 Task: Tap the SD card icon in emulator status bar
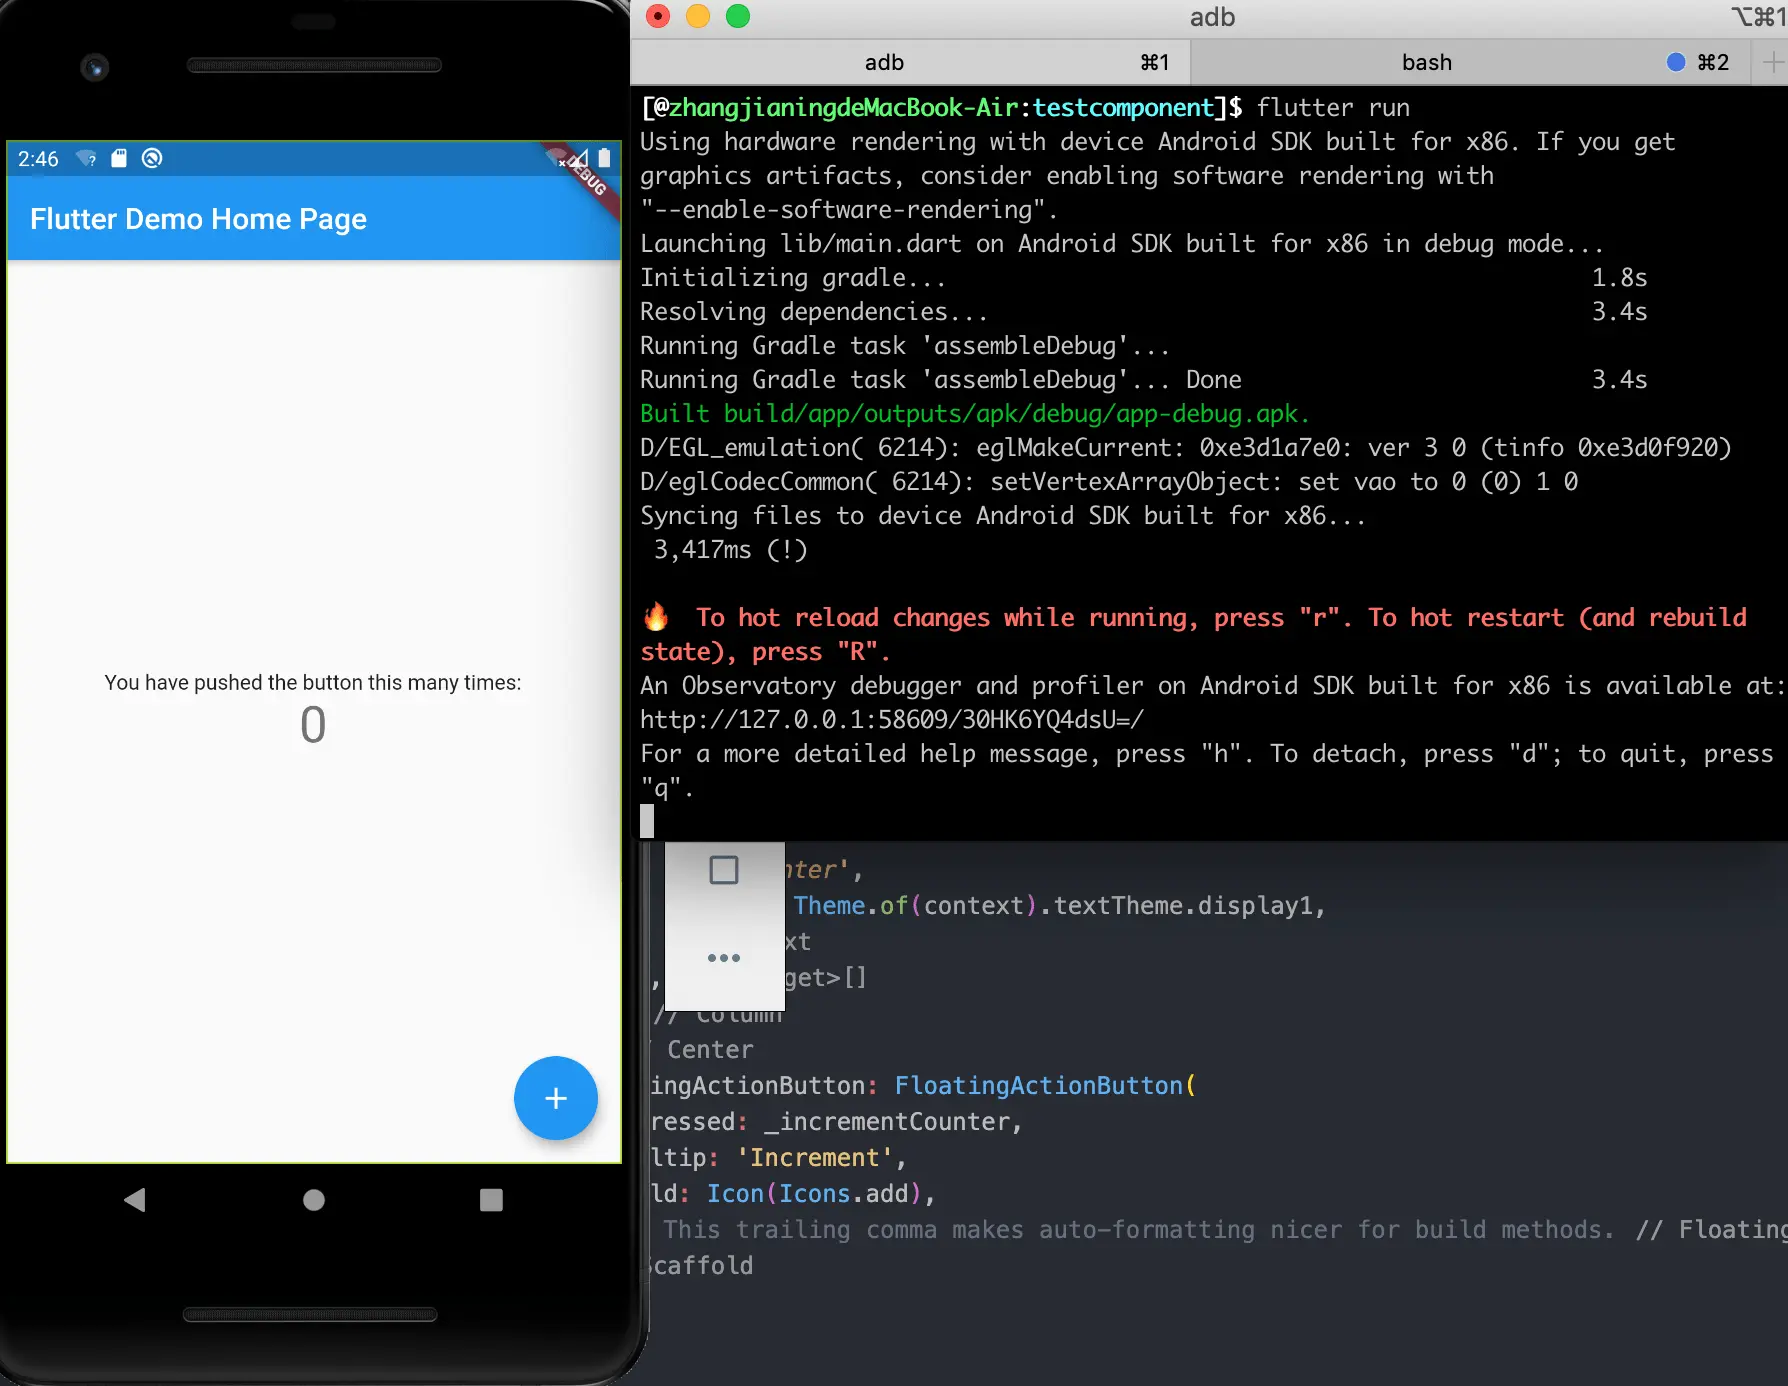point(119,158)
